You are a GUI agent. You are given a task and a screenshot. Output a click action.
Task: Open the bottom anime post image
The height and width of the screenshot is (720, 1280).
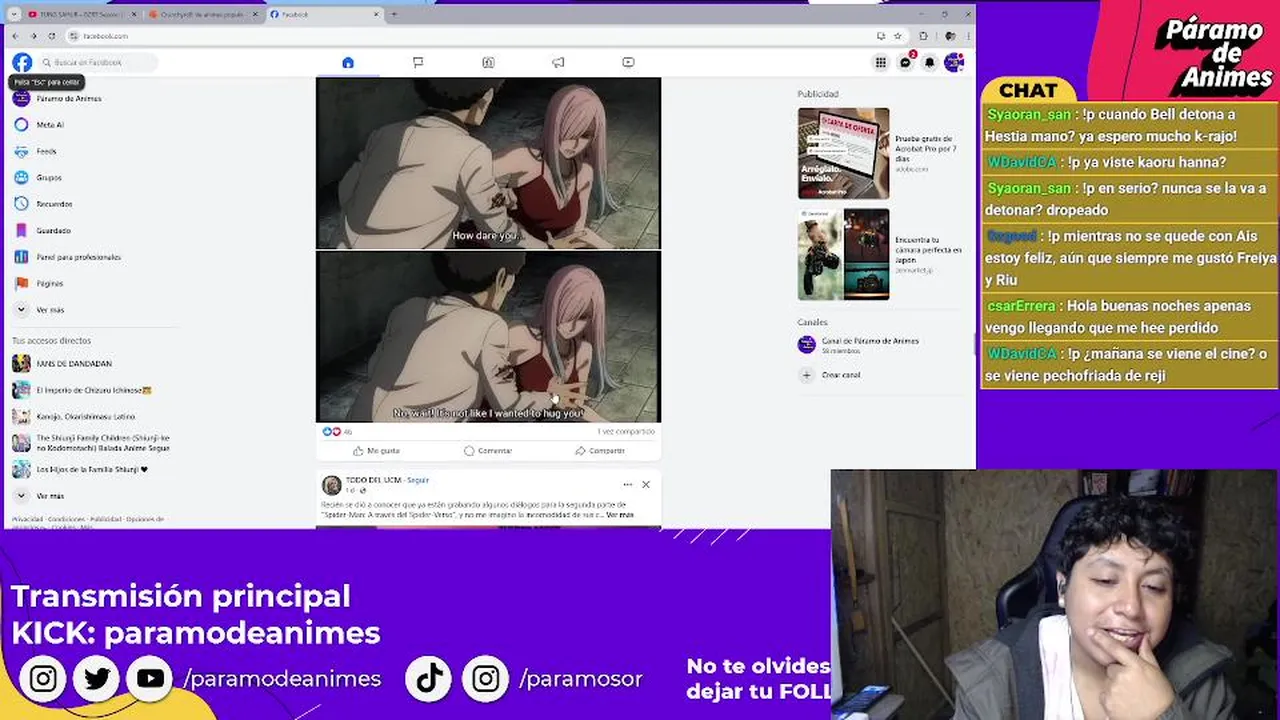[x=488, y=337]
